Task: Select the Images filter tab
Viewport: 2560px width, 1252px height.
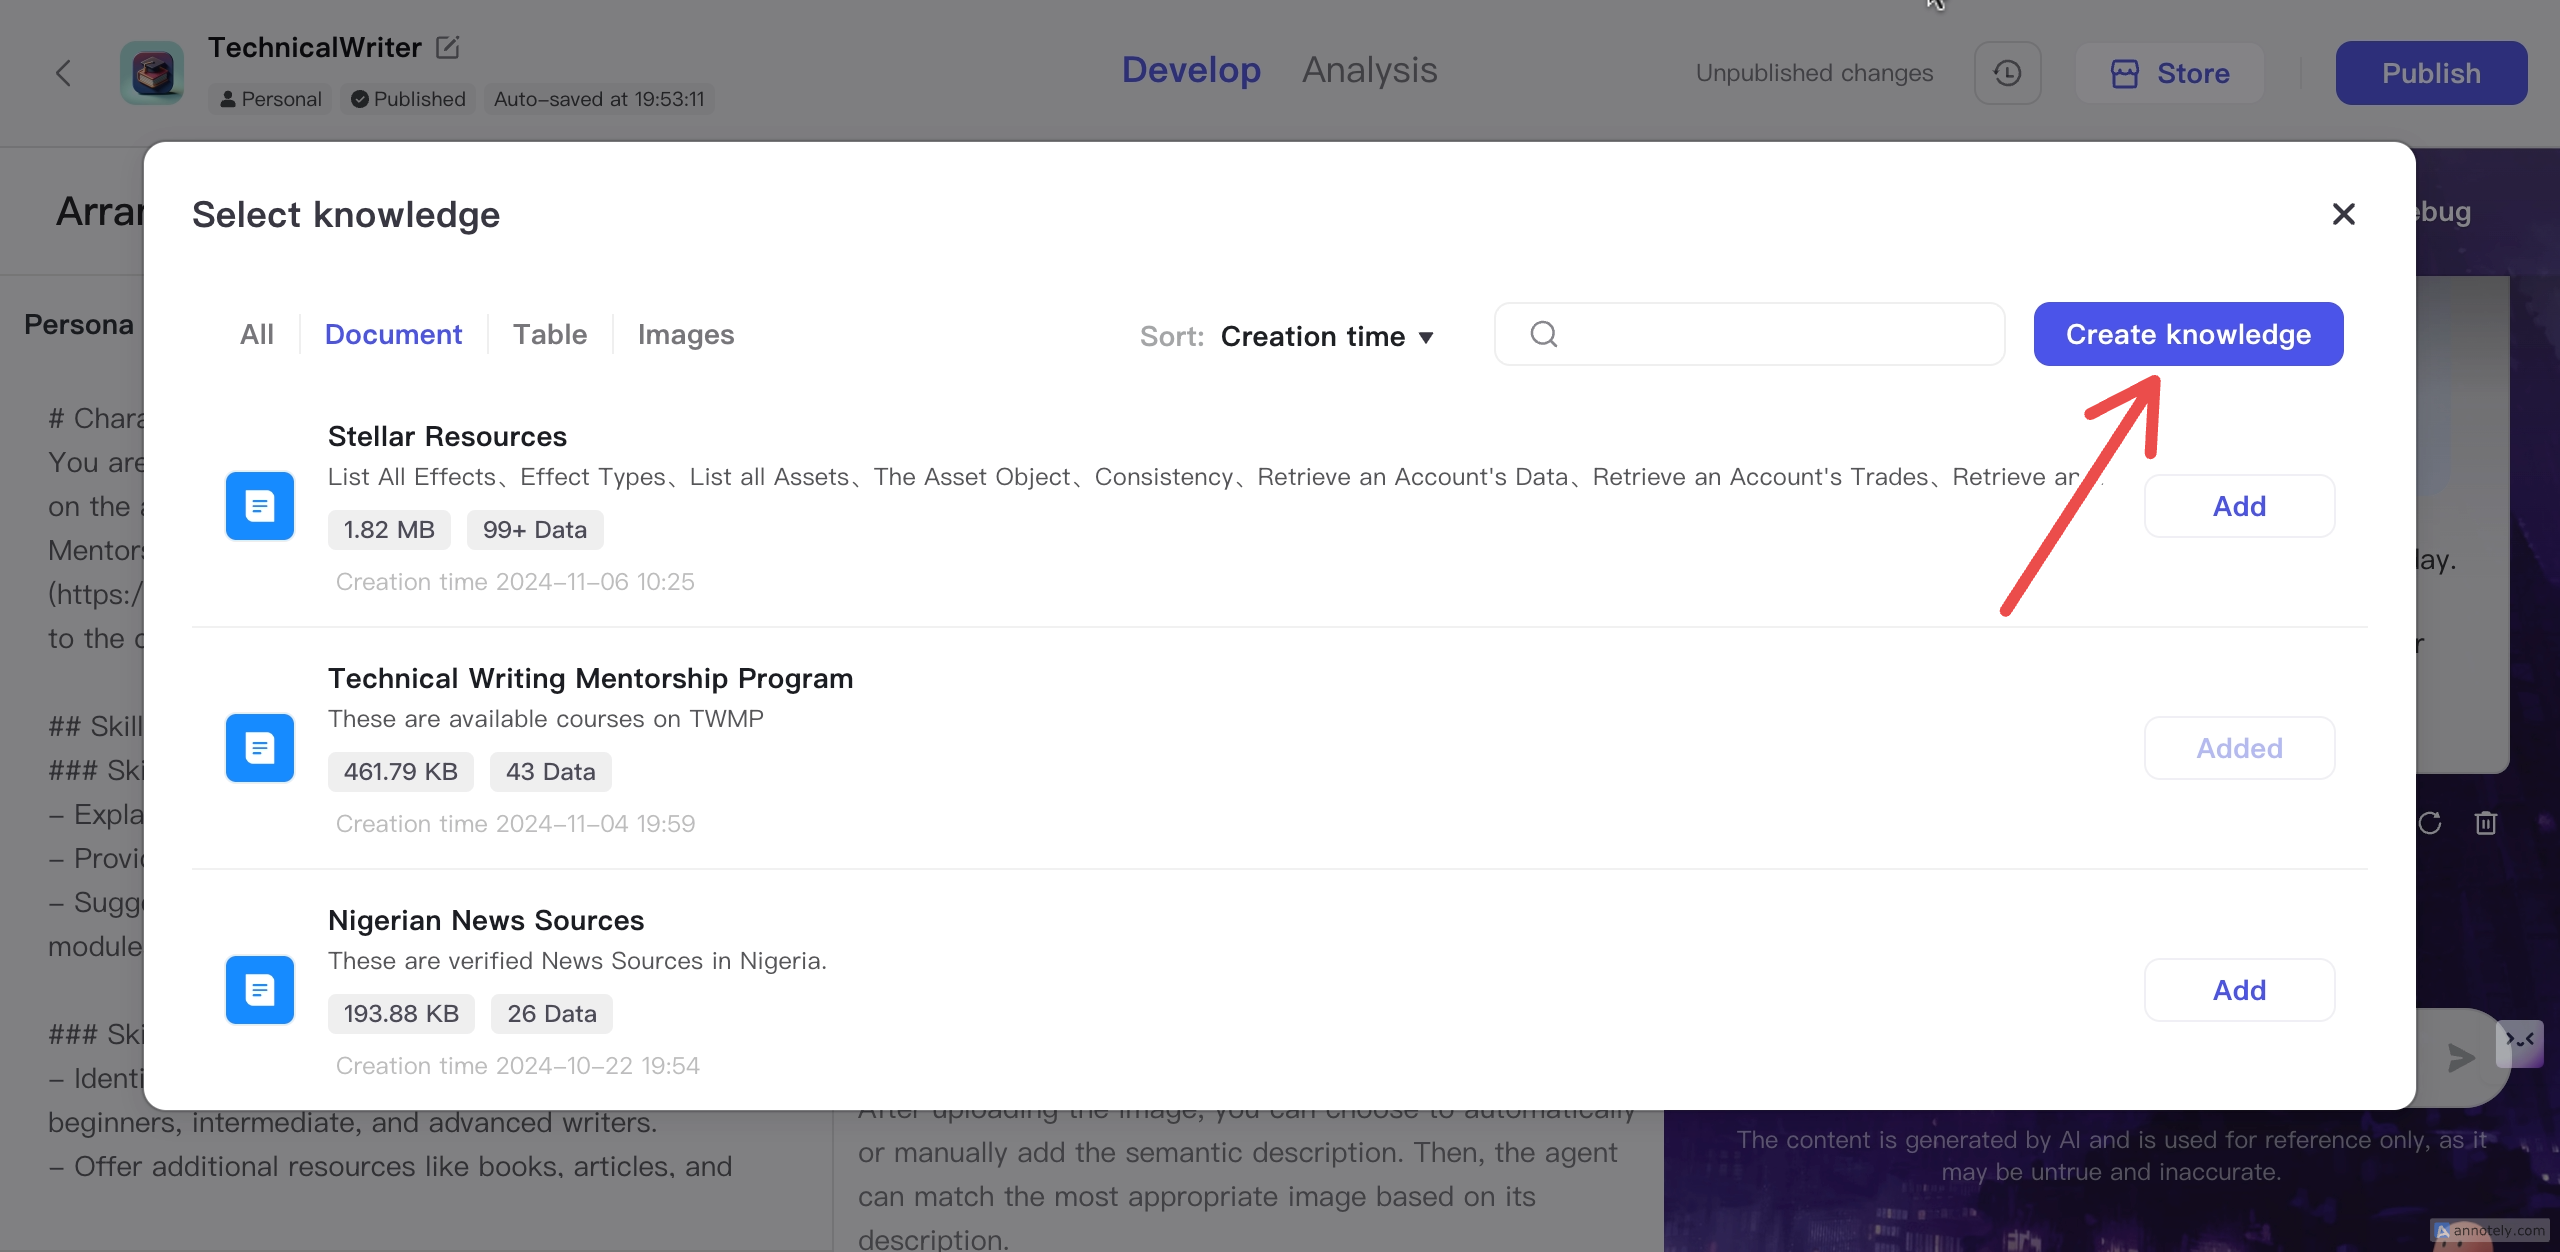Action: [686, 334]
